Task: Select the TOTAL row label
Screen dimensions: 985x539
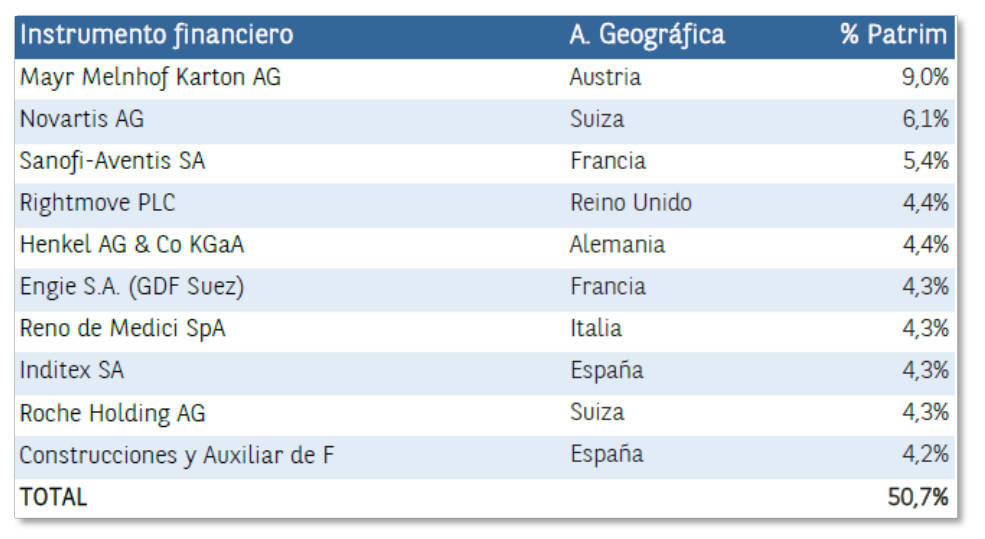Action: point(53,497)
